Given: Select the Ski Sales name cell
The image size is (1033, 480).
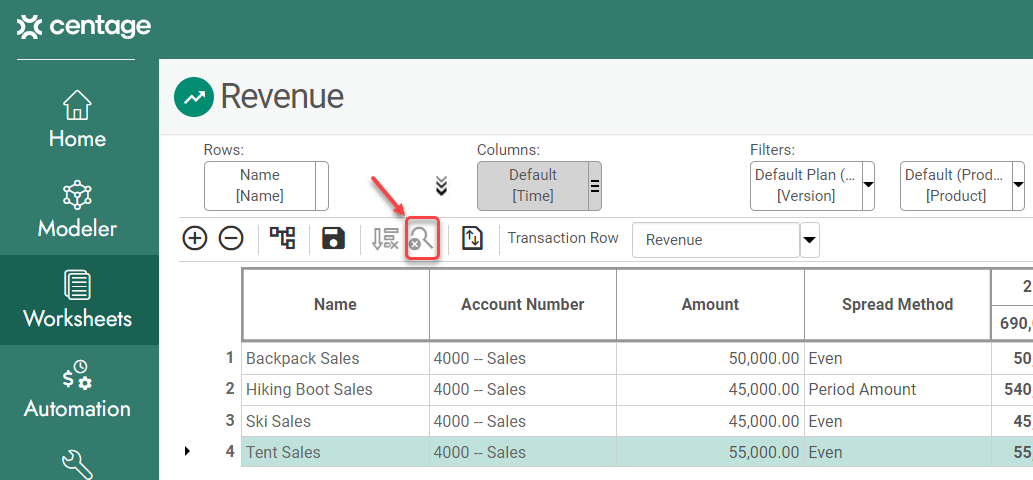Looking at the screenshot, I should point(335,421).
